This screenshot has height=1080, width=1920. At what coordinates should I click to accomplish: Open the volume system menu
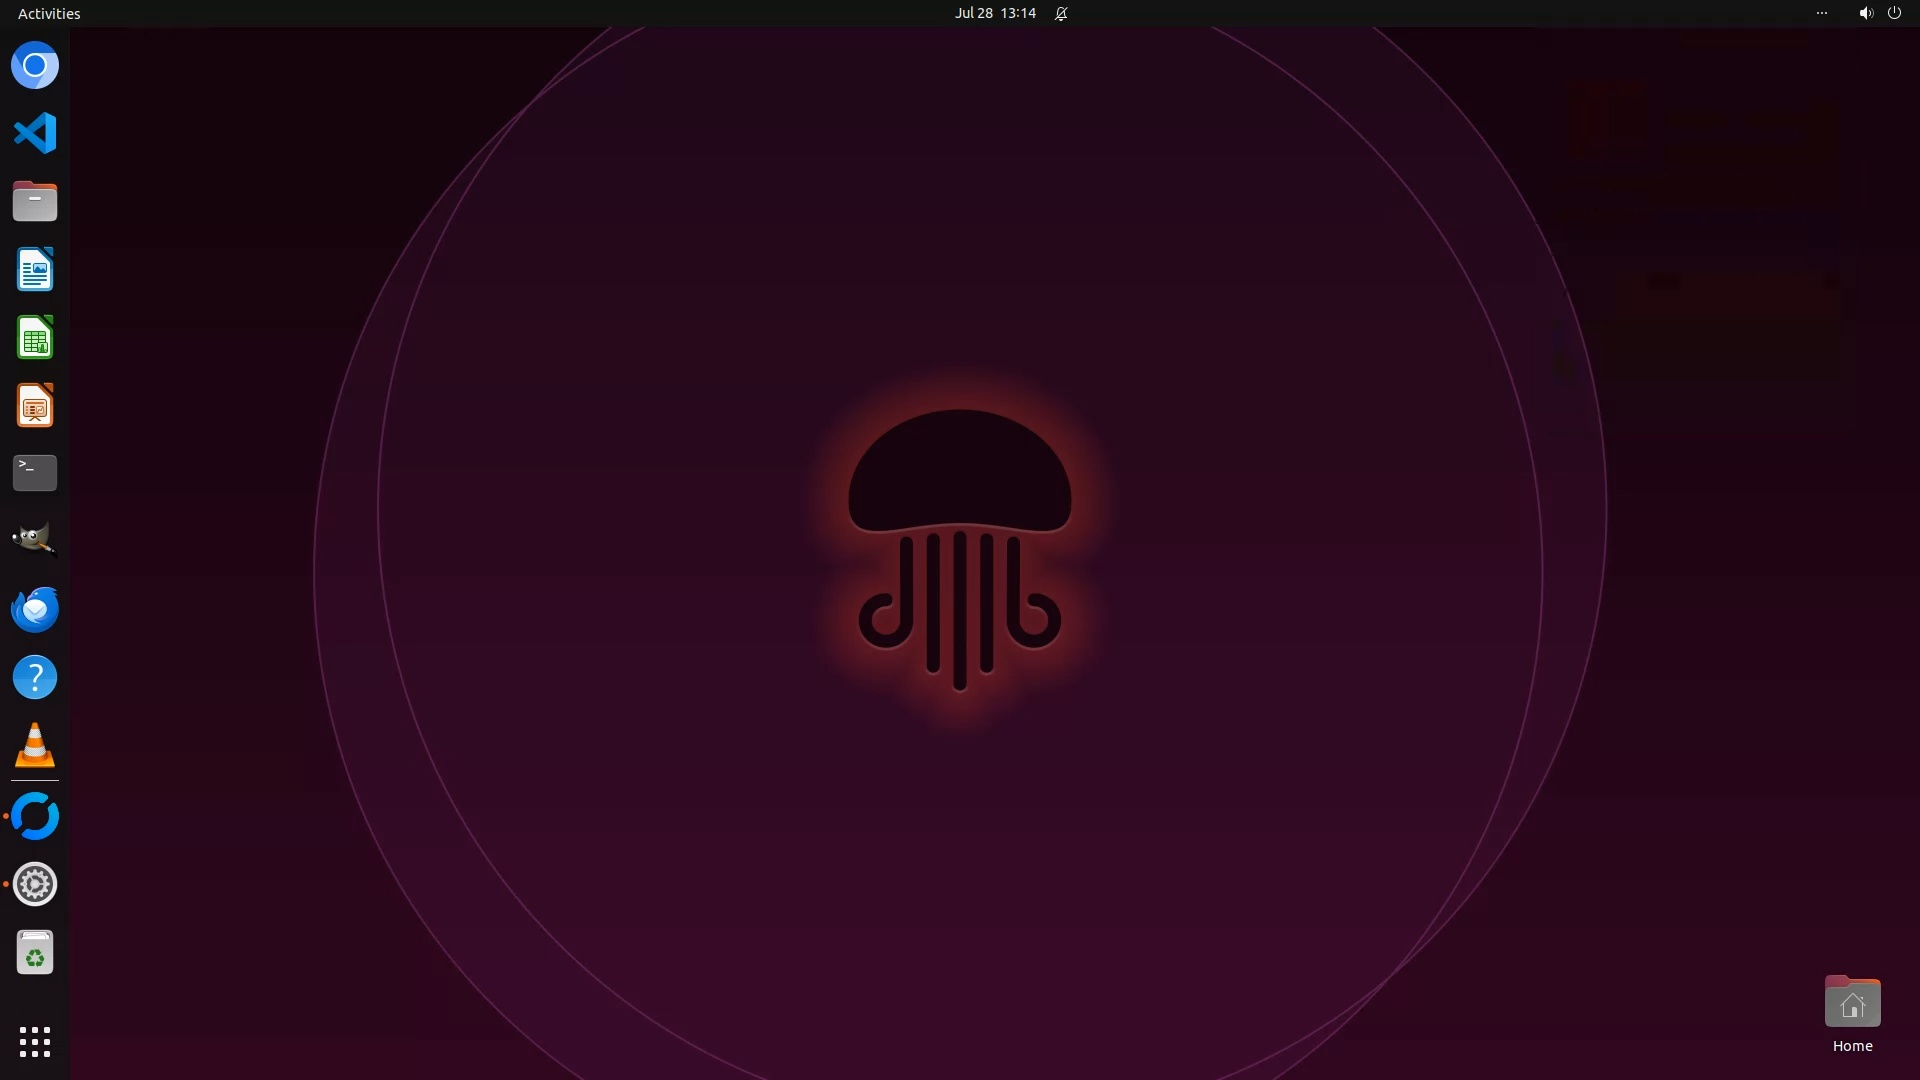[1865, 13]
